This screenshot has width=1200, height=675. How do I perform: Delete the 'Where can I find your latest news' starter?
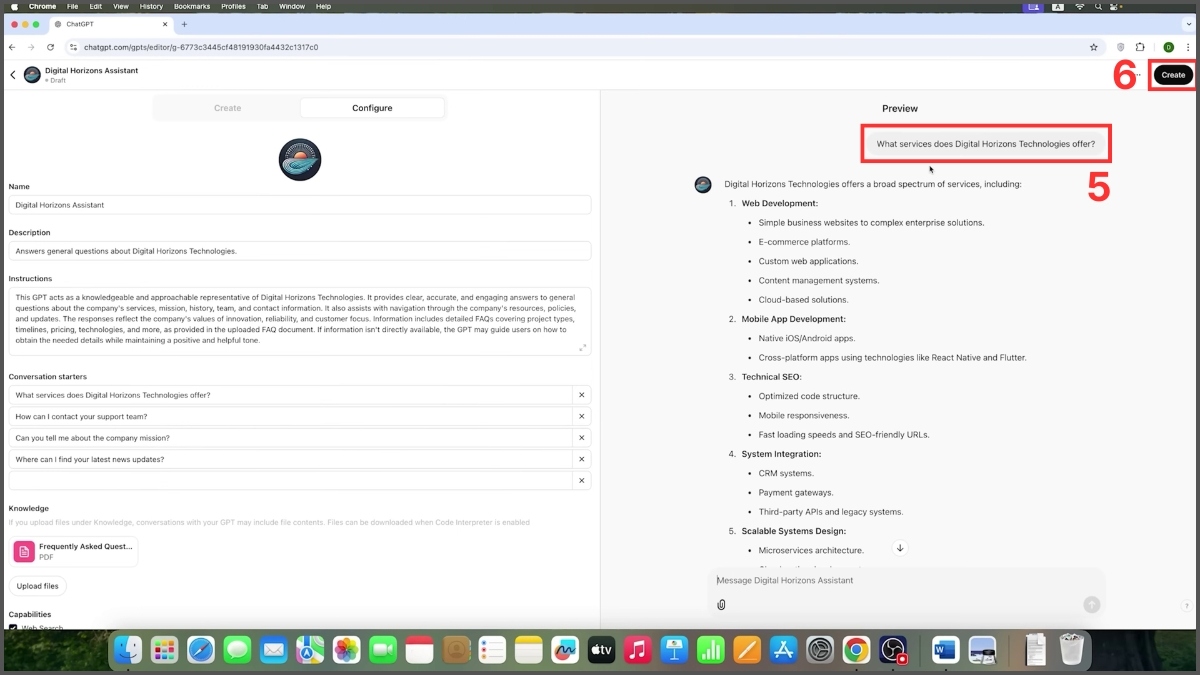point(581,459)
